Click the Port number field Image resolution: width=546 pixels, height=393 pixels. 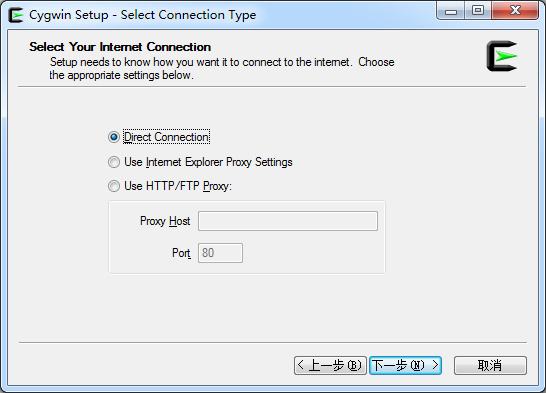[x=220, y=253]
